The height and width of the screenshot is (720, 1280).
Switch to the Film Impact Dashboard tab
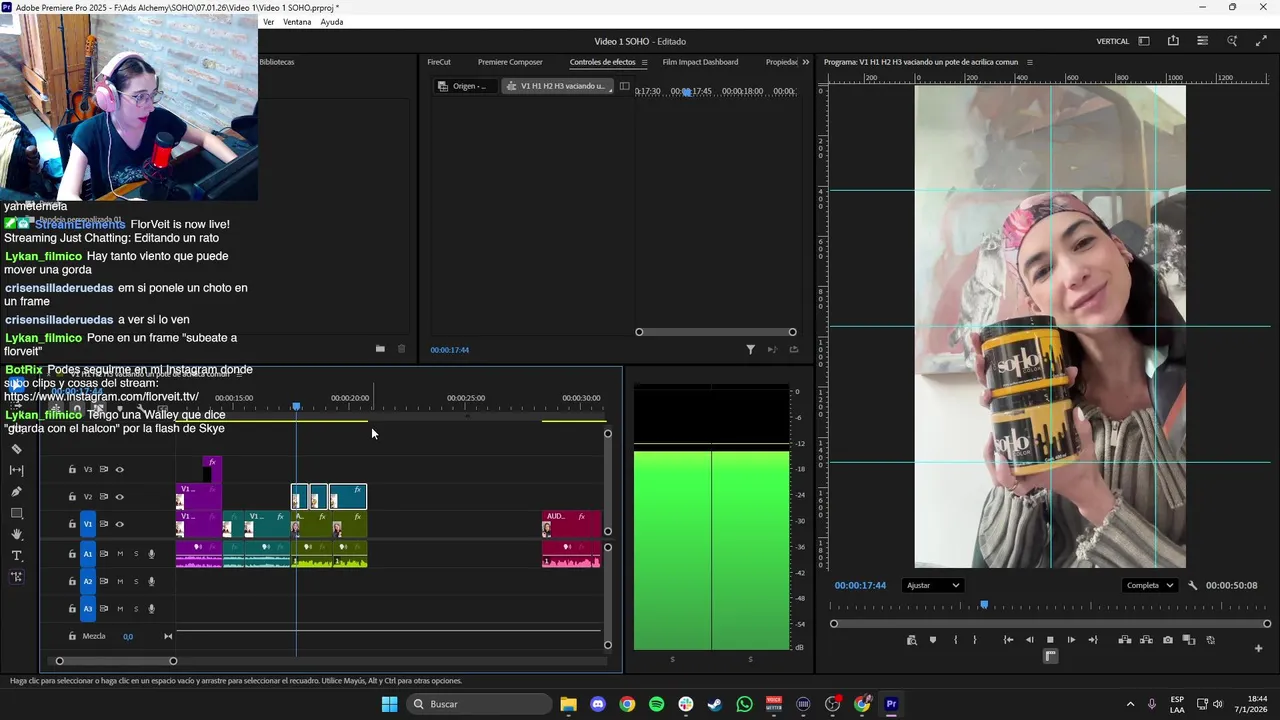click(x=700, y=62)
